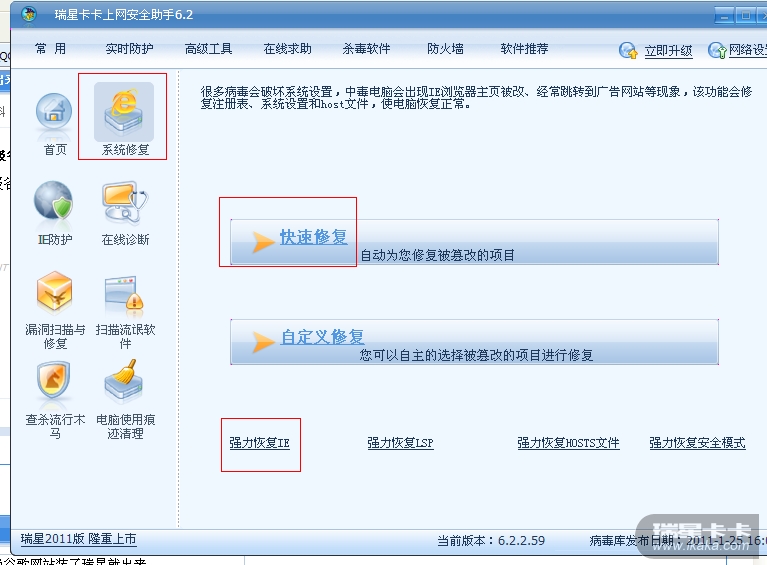Click the 自定义修复 bar description text
The height and width of the screenshot is (565, 767).
point(476,355)
